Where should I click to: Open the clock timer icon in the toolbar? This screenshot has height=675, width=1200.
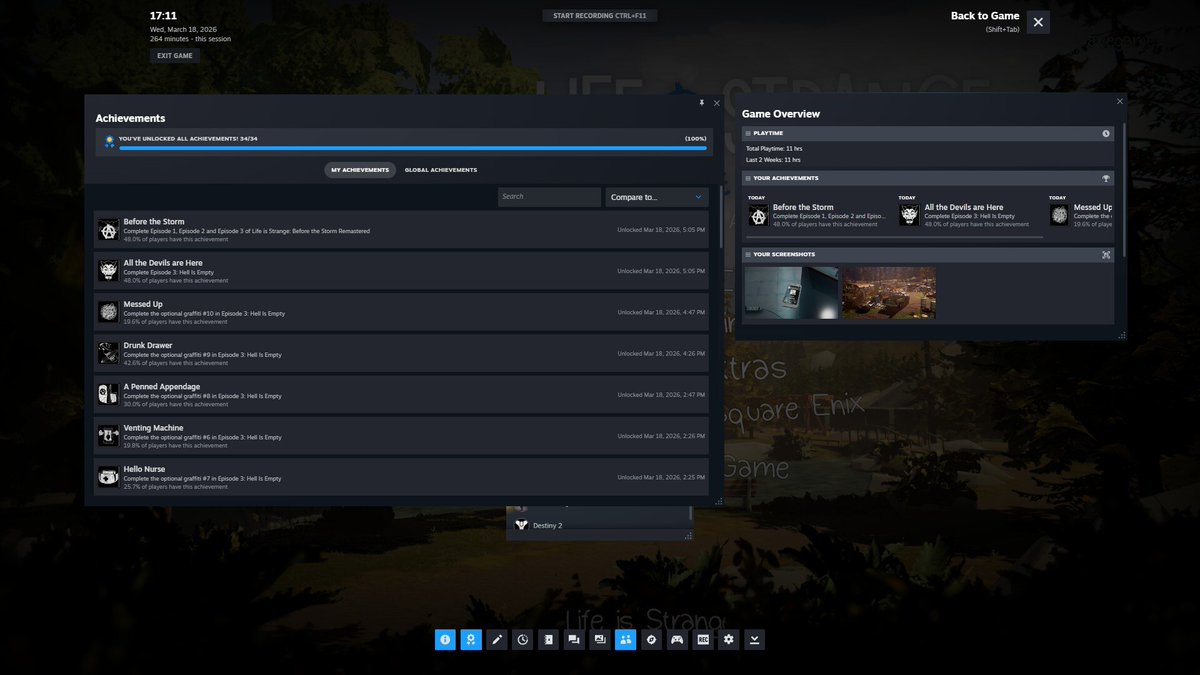522,639
